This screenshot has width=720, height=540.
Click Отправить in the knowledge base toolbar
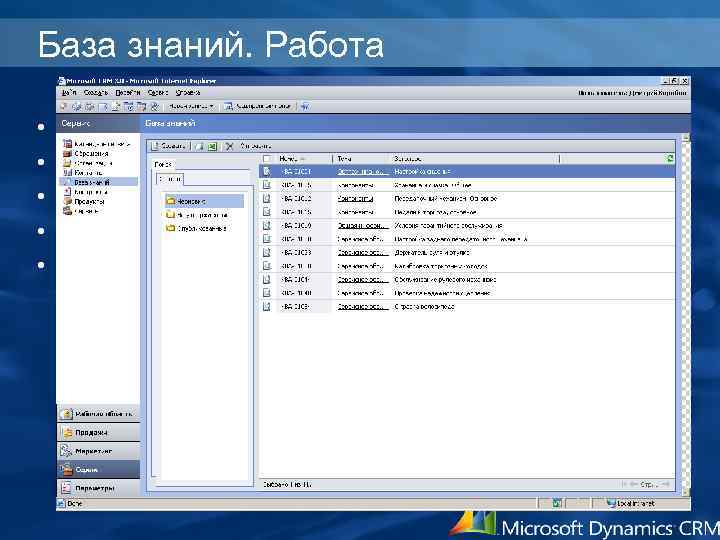(x=255, y=146)
